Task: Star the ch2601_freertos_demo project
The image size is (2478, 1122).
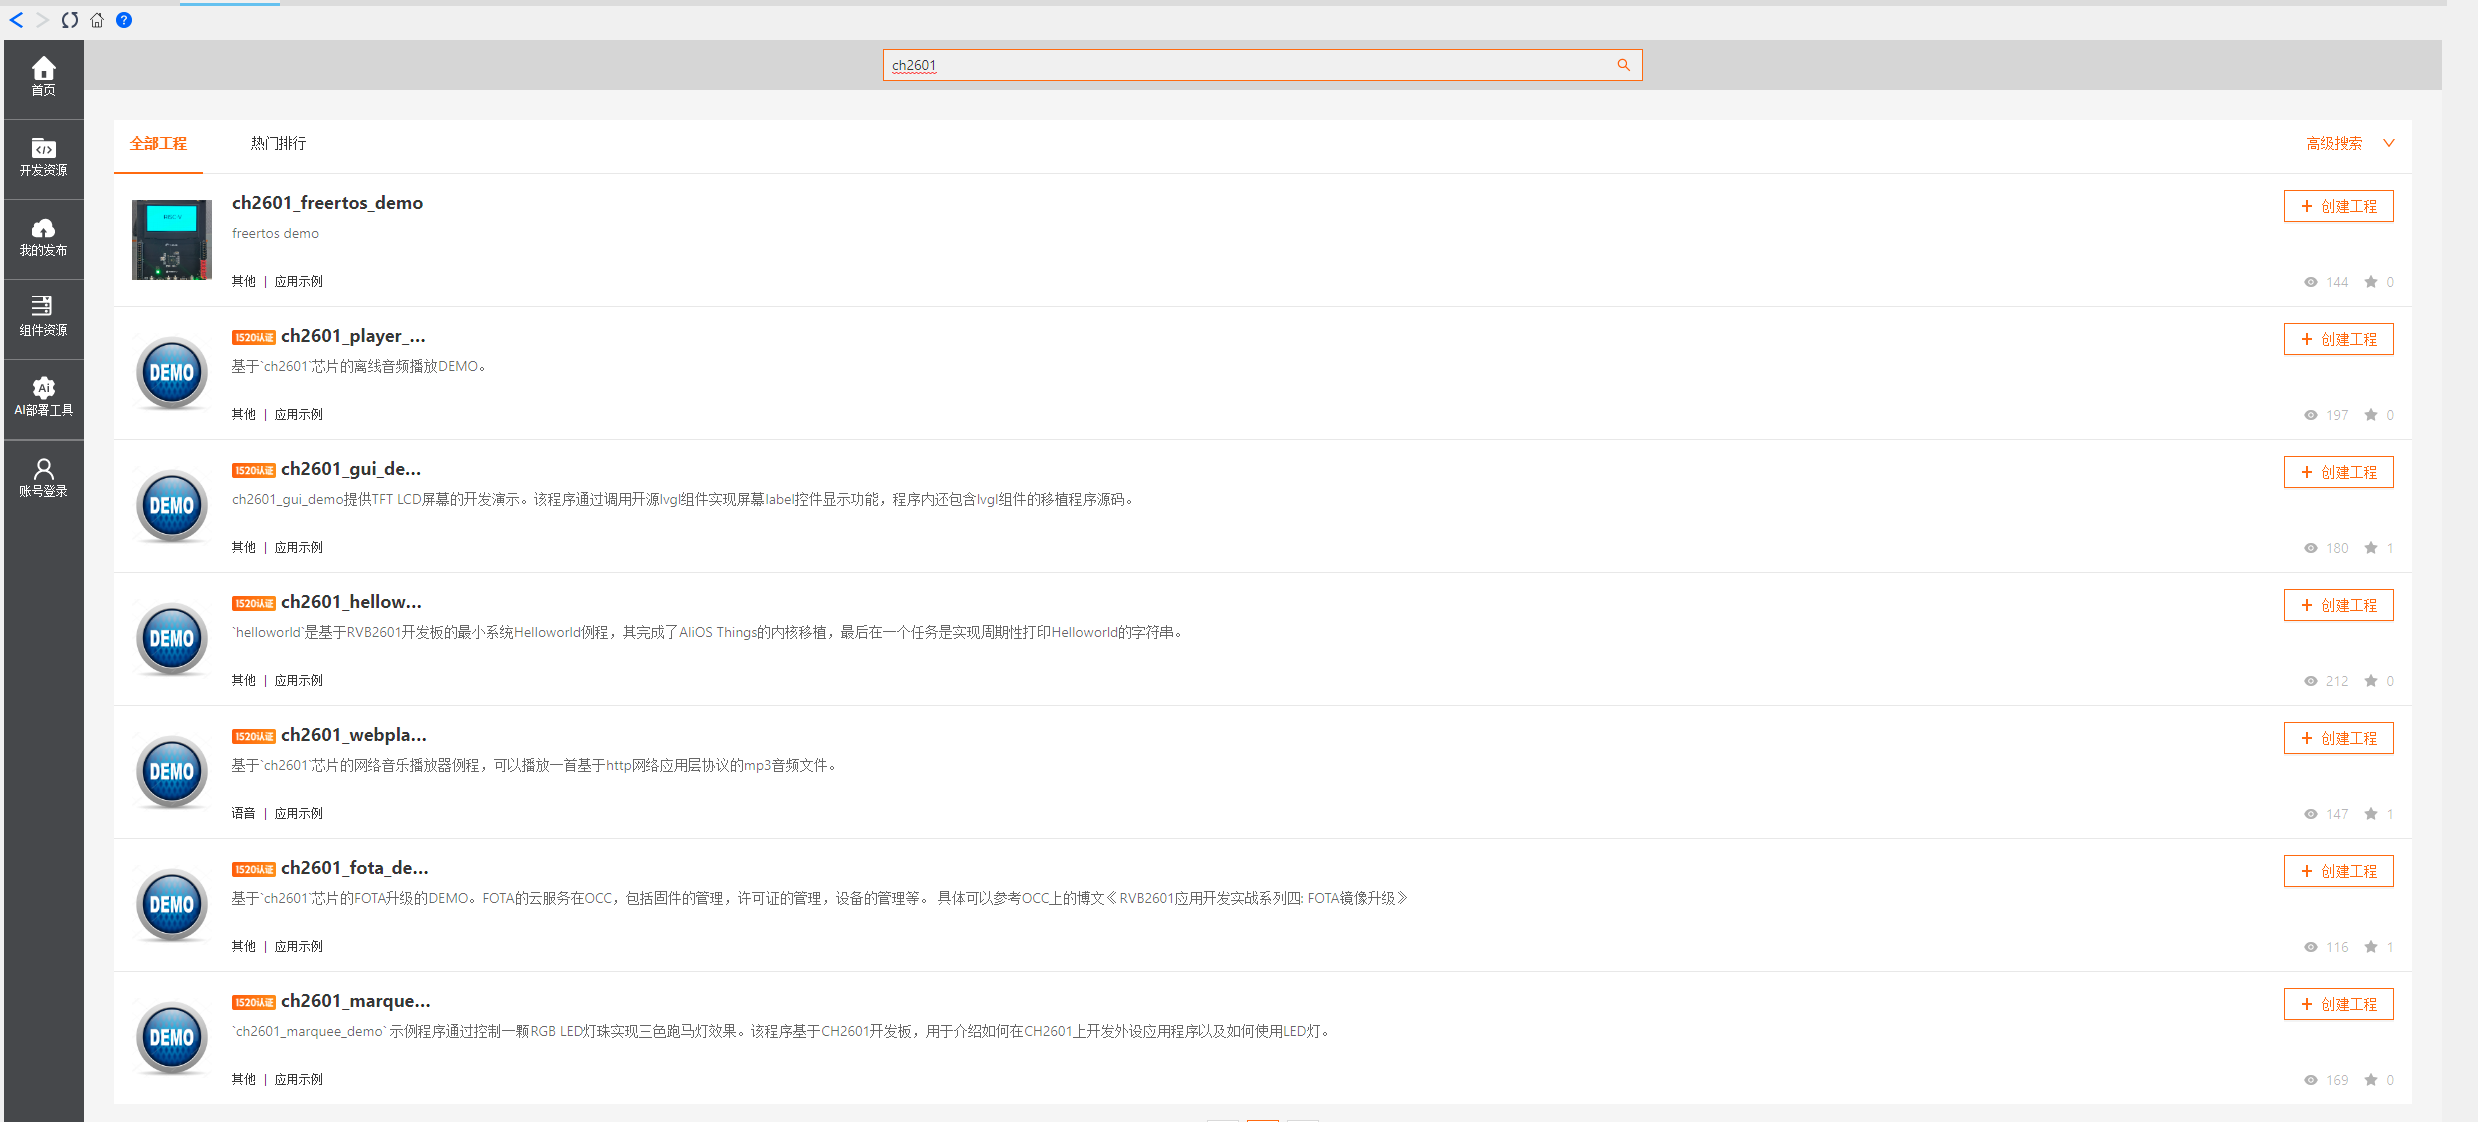Action: click(2370, 282)
